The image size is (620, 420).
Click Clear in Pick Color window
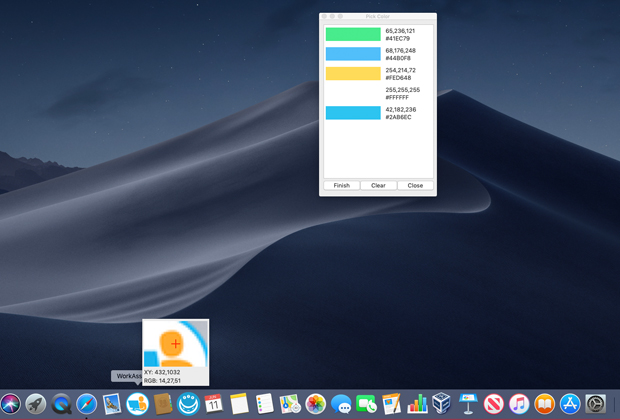click(378, 185)
